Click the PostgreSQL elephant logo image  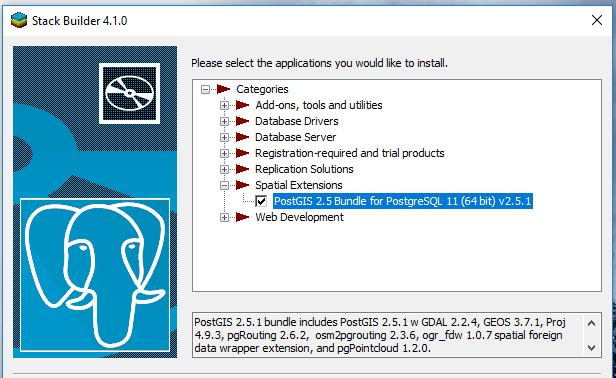point(95,275)
